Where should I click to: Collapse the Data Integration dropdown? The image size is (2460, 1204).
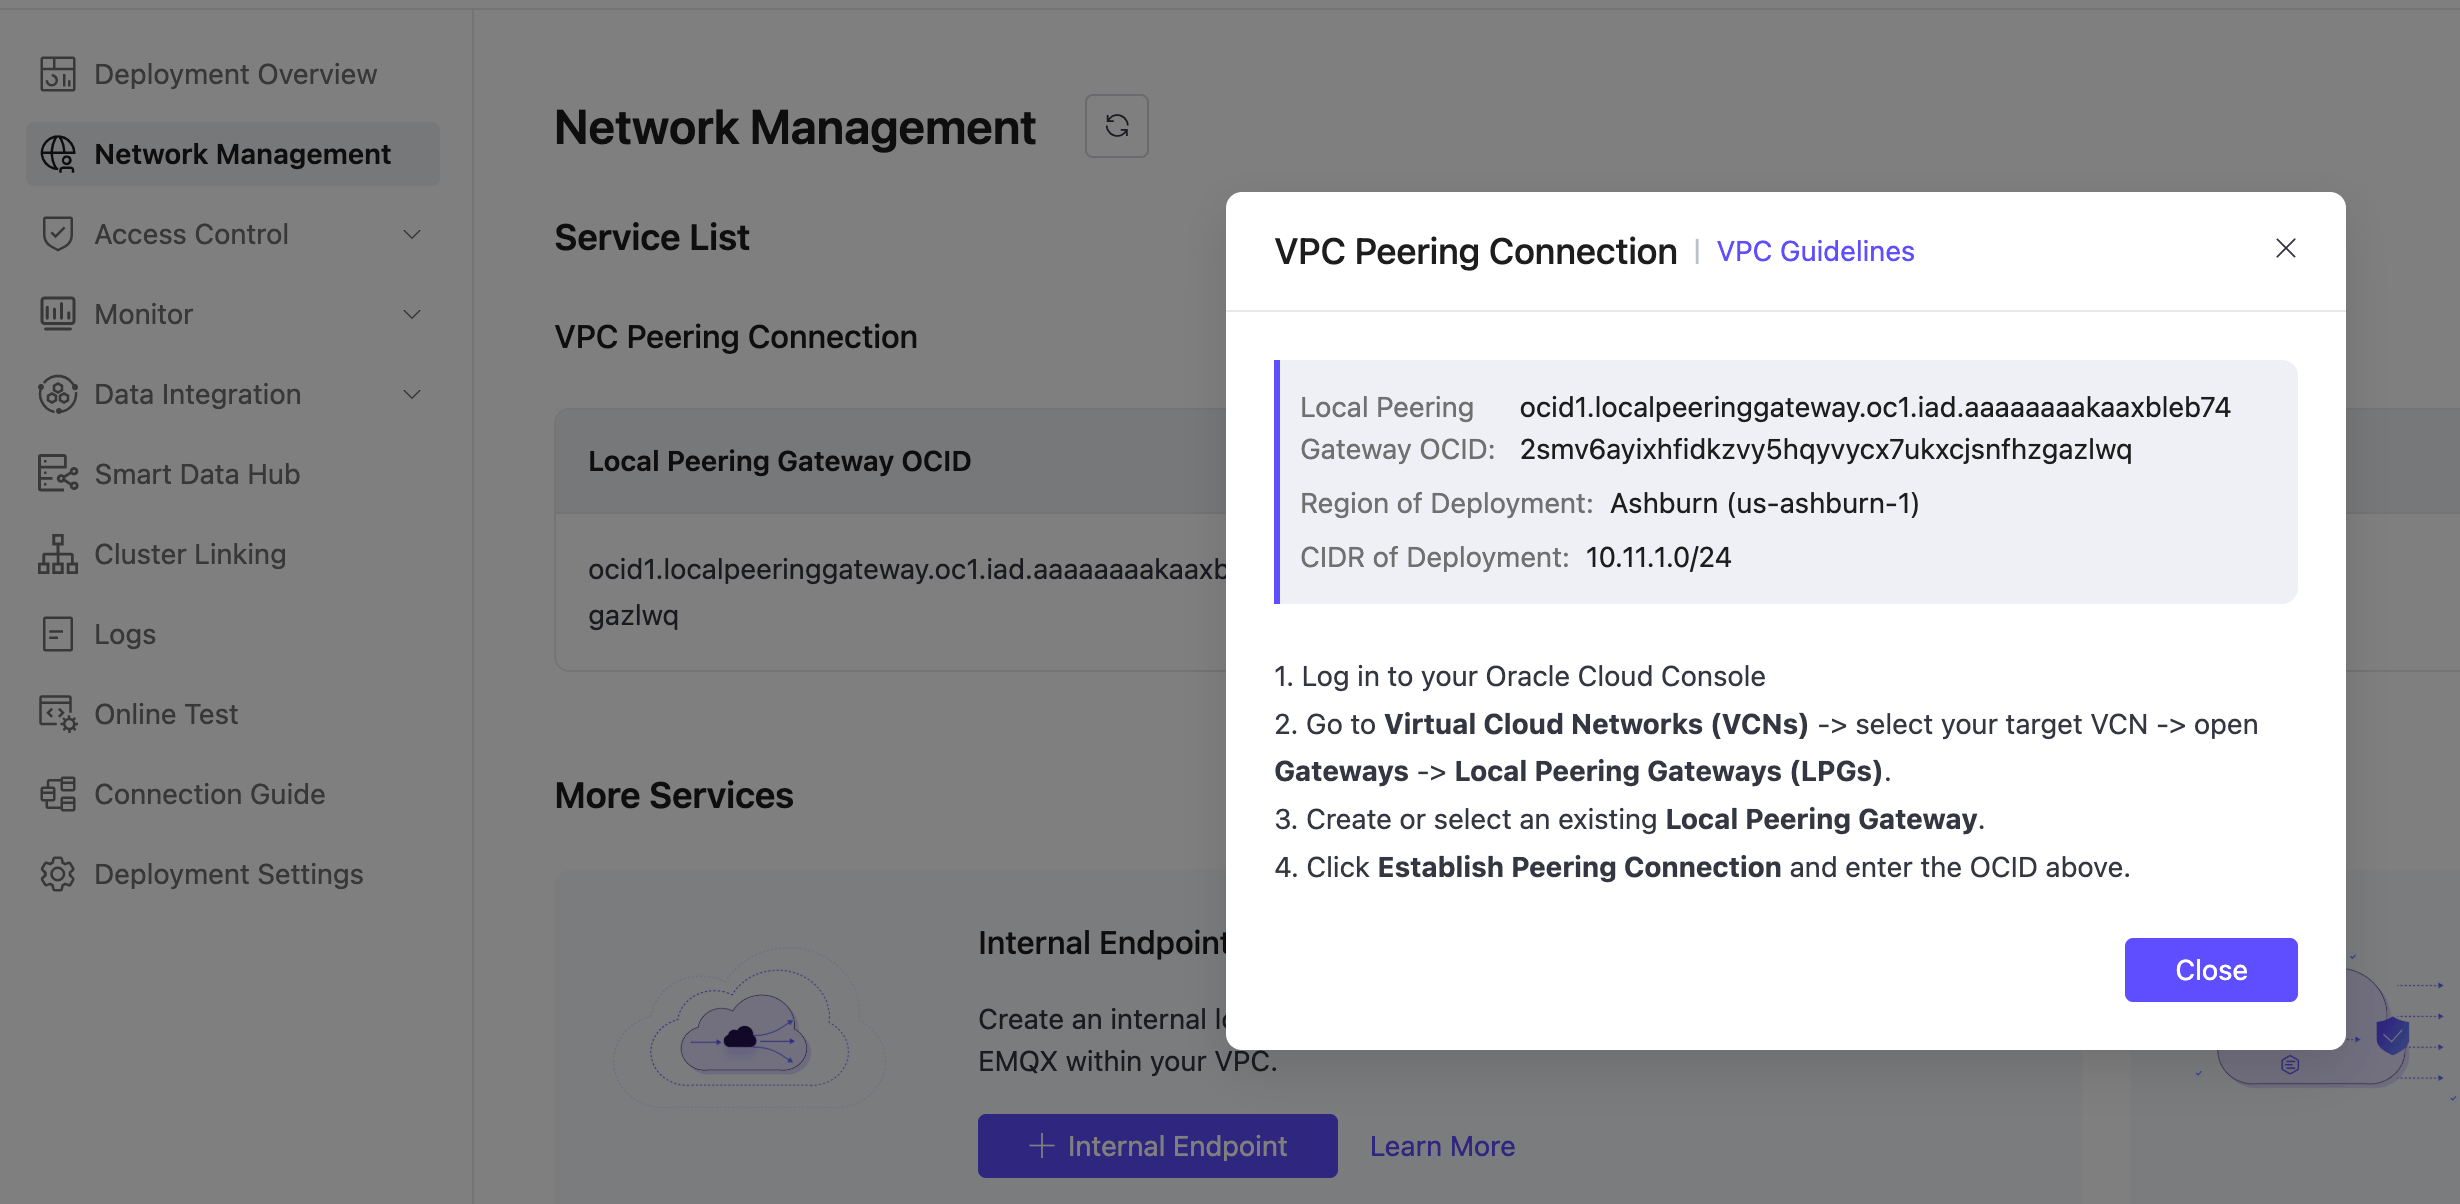(412, 394)
